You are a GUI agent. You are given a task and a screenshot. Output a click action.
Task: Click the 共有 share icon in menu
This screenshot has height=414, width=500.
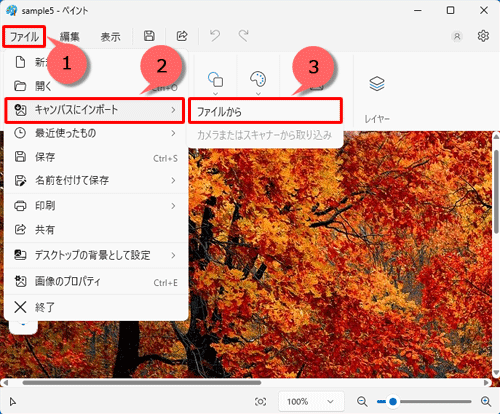click(20, 230)
